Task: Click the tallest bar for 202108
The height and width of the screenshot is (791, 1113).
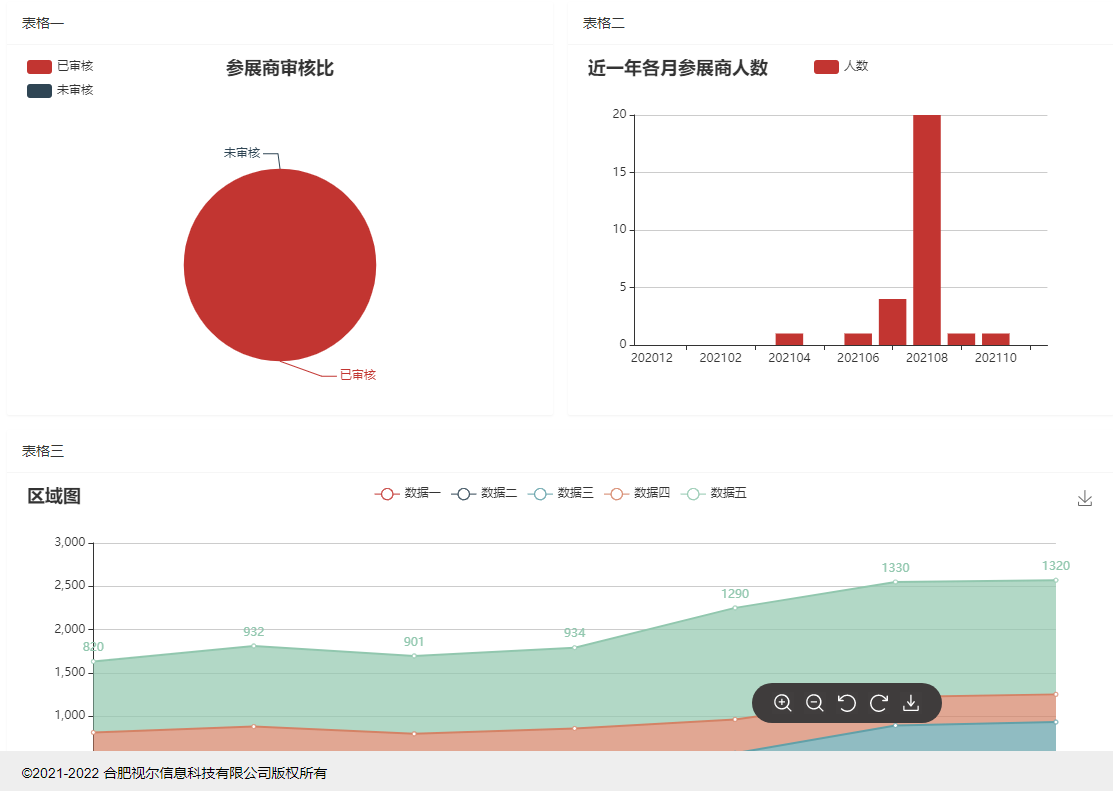Action: [927, 230]
